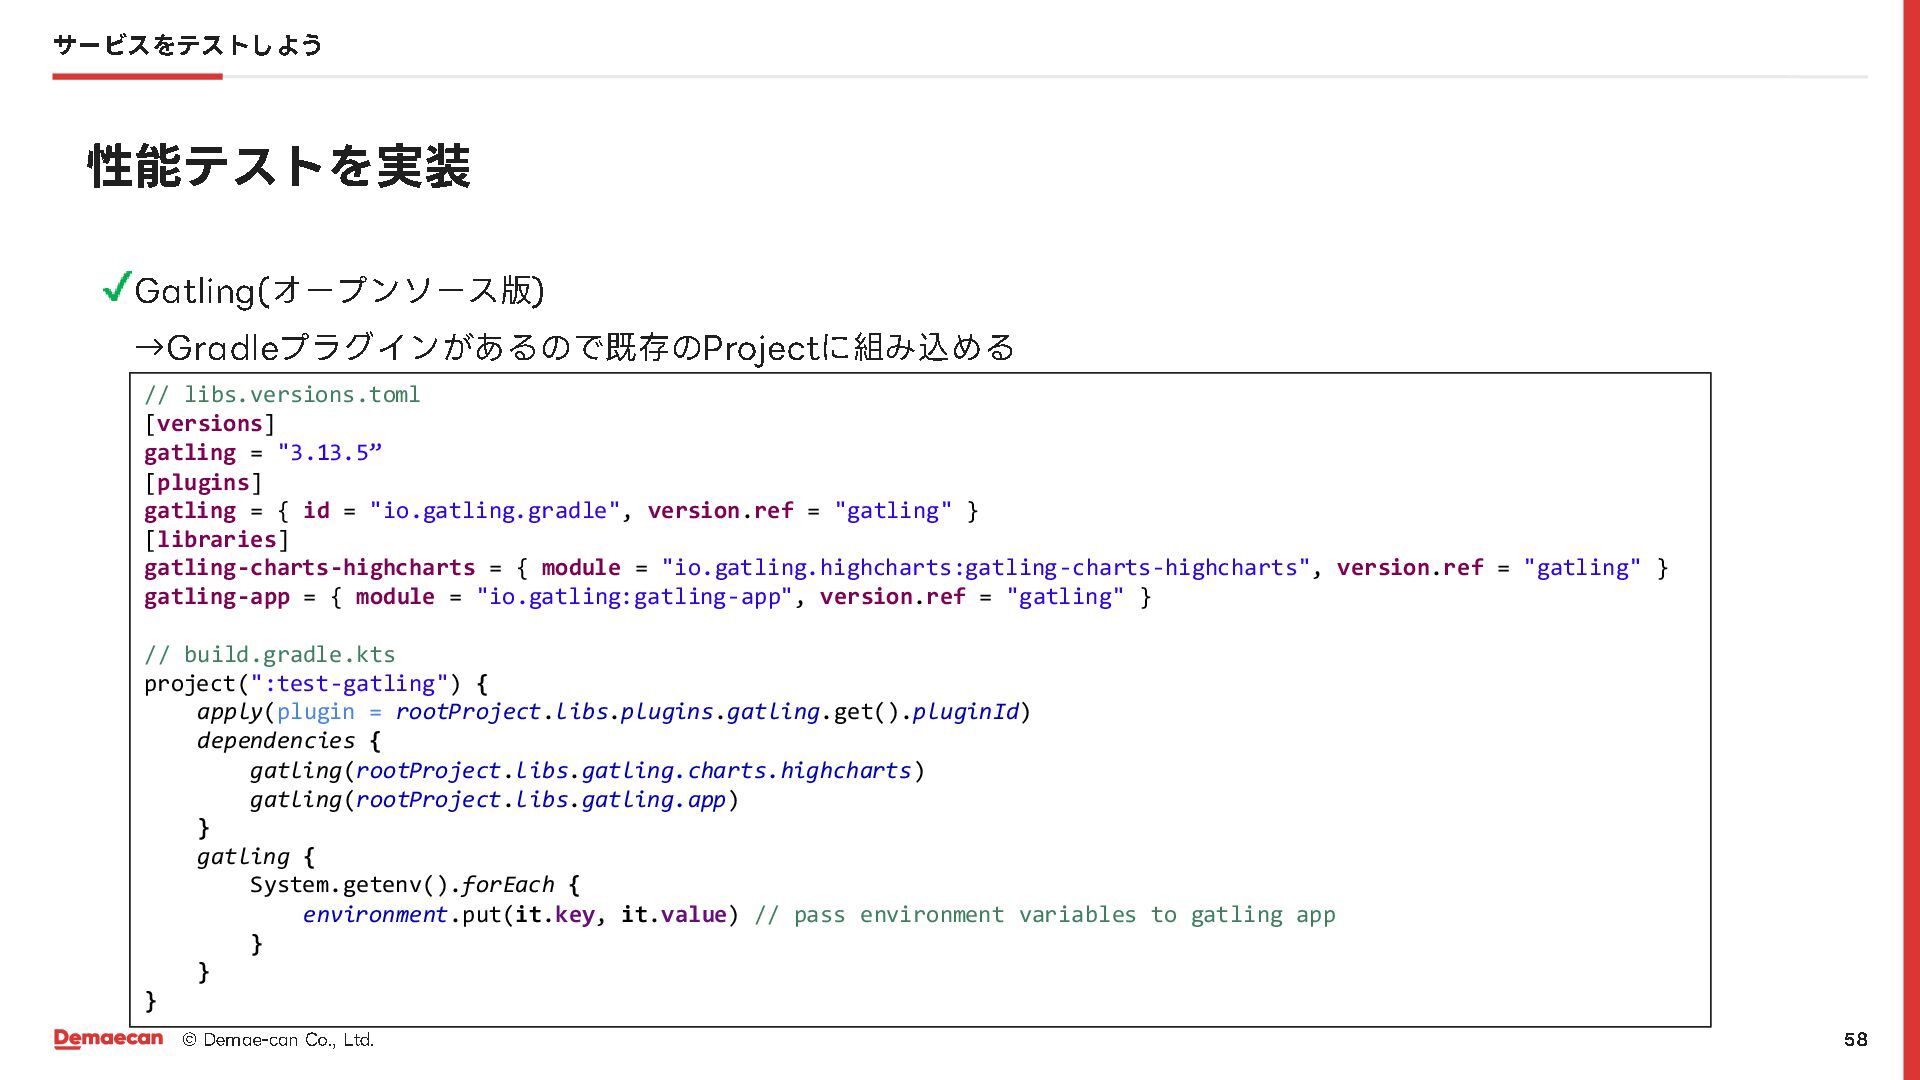This screenshot has height=1080, width=1920.
Task: Click the Demaecan logo in footer
Action: 108,1039
